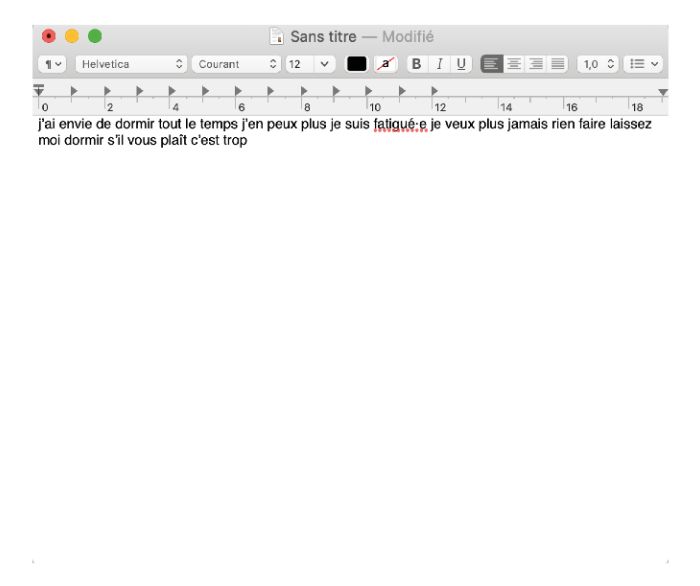700x586 pixels.
Task: Open the text background color button
Action: point(386,64)
